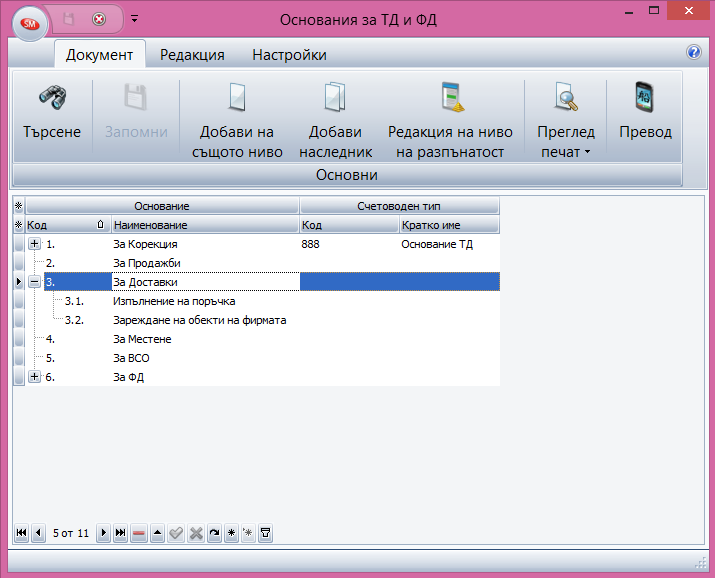This screenshot has height=578, width=715.
Task: Click Добави на същото ниво
Action: (237, 121)
